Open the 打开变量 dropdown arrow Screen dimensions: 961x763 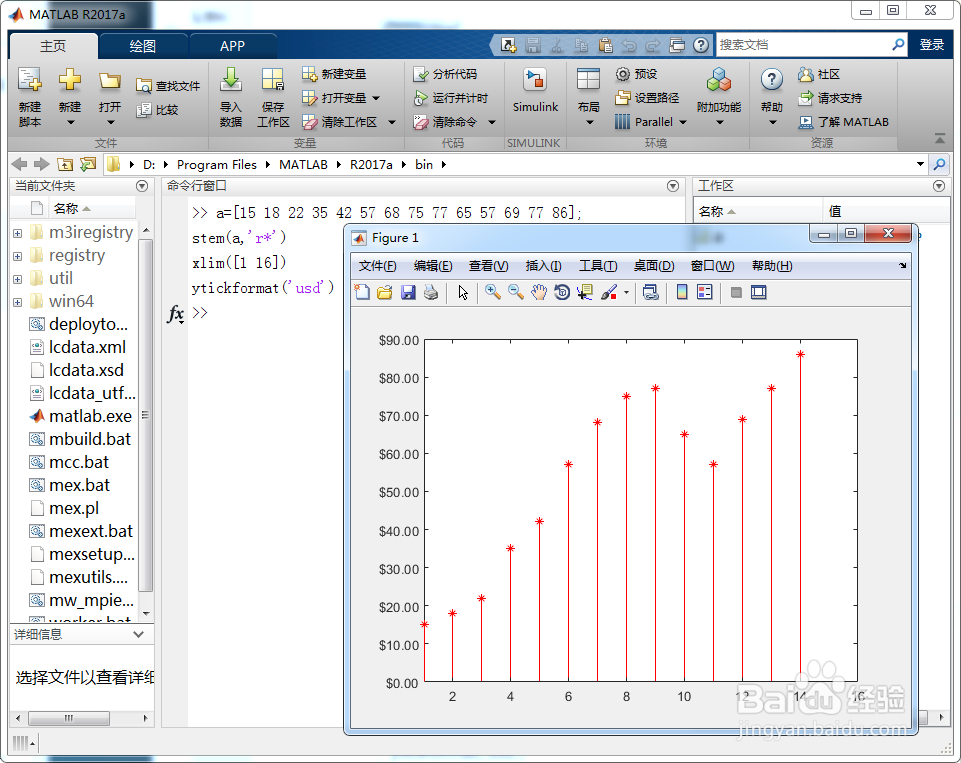pos(376,98)
